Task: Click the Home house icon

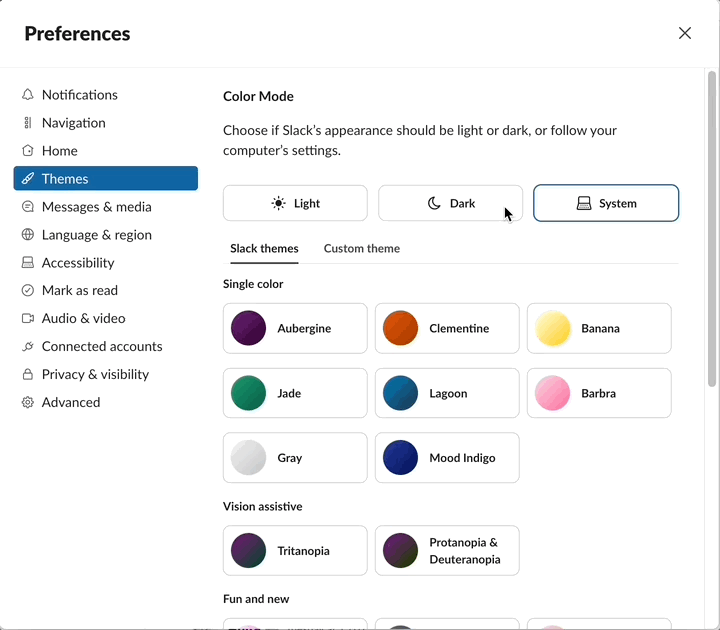Action: 28,151
